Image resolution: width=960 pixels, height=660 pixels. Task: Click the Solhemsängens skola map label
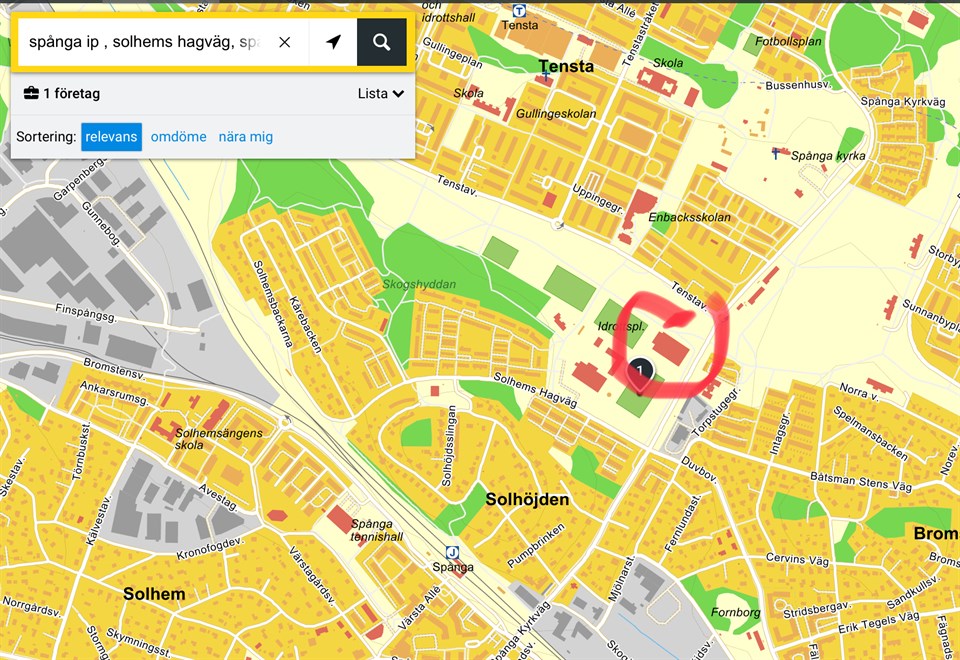[x=219, y=439]
